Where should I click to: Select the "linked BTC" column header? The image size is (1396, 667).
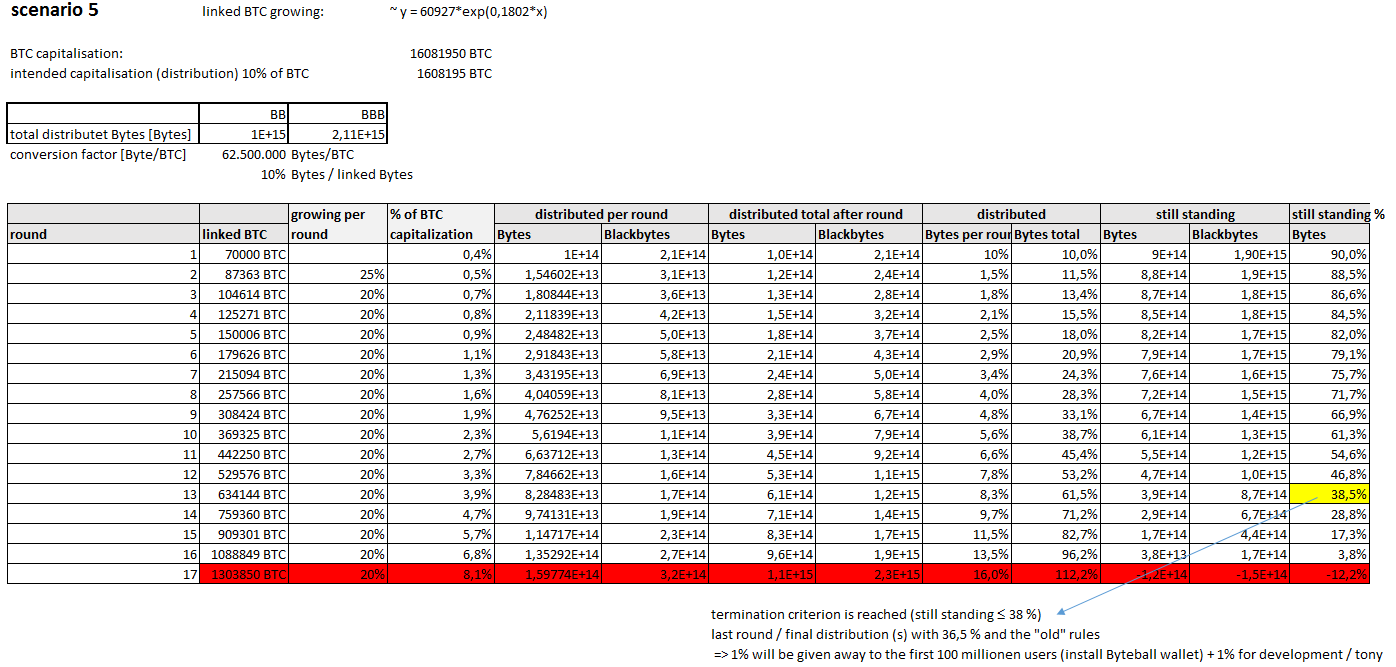tap(244, 234)
